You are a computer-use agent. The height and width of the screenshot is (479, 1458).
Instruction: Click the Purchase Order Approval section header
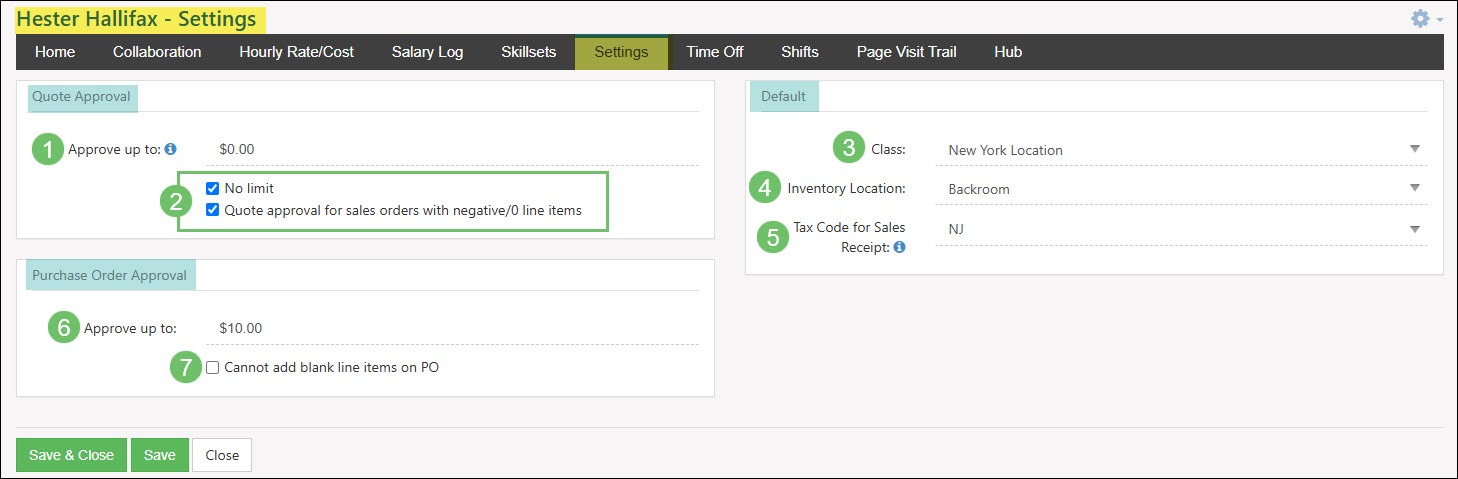click(110, 275)
